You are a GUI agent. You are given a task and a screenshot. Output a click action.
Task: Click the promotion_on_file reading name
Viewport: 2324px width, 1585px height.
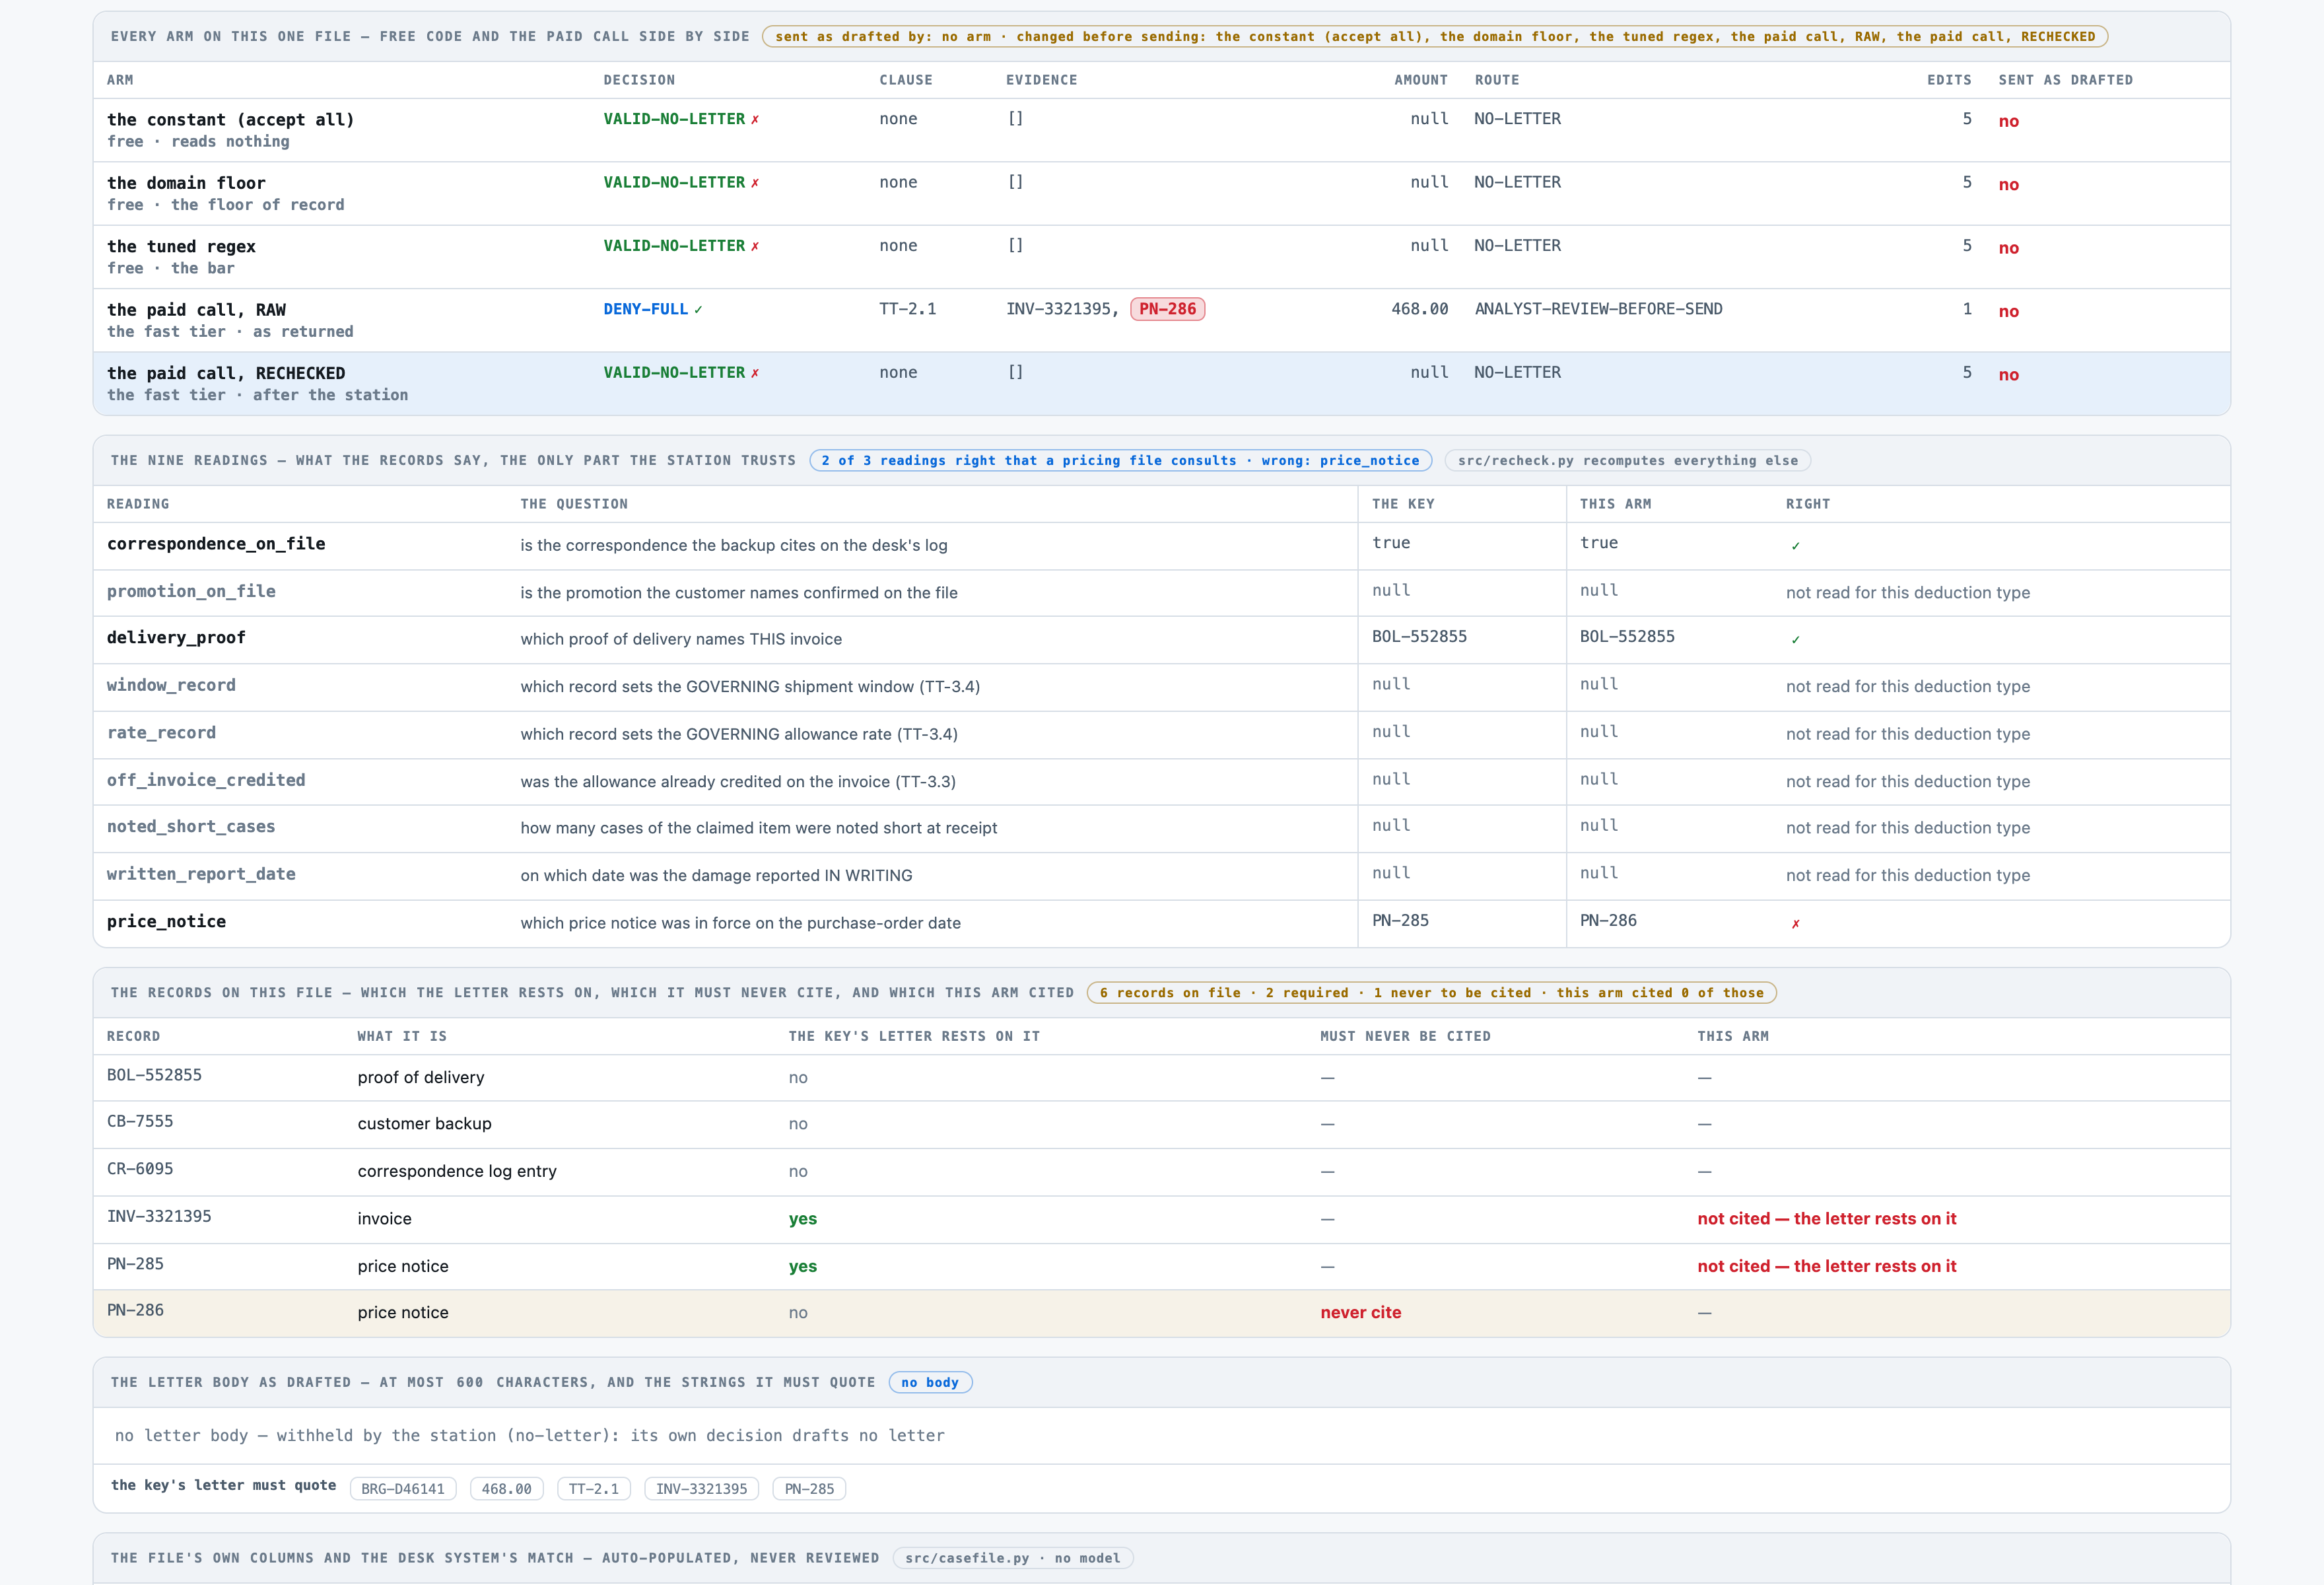pyautogui.click(x=191, y=591)
